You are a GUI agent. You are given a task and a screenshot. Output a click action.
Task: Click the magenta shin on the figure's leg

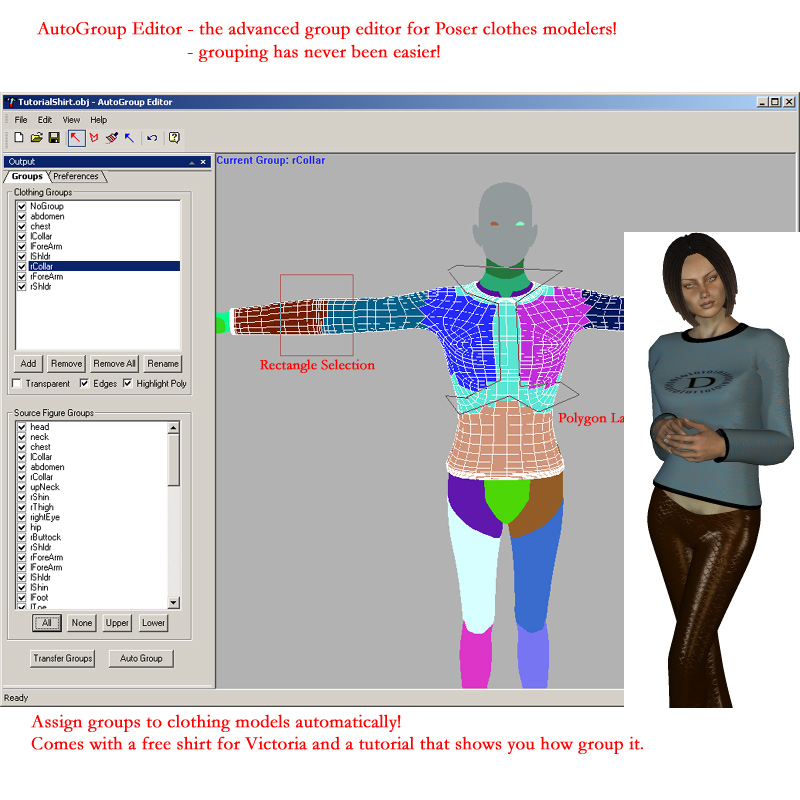(x=476, y=656)
